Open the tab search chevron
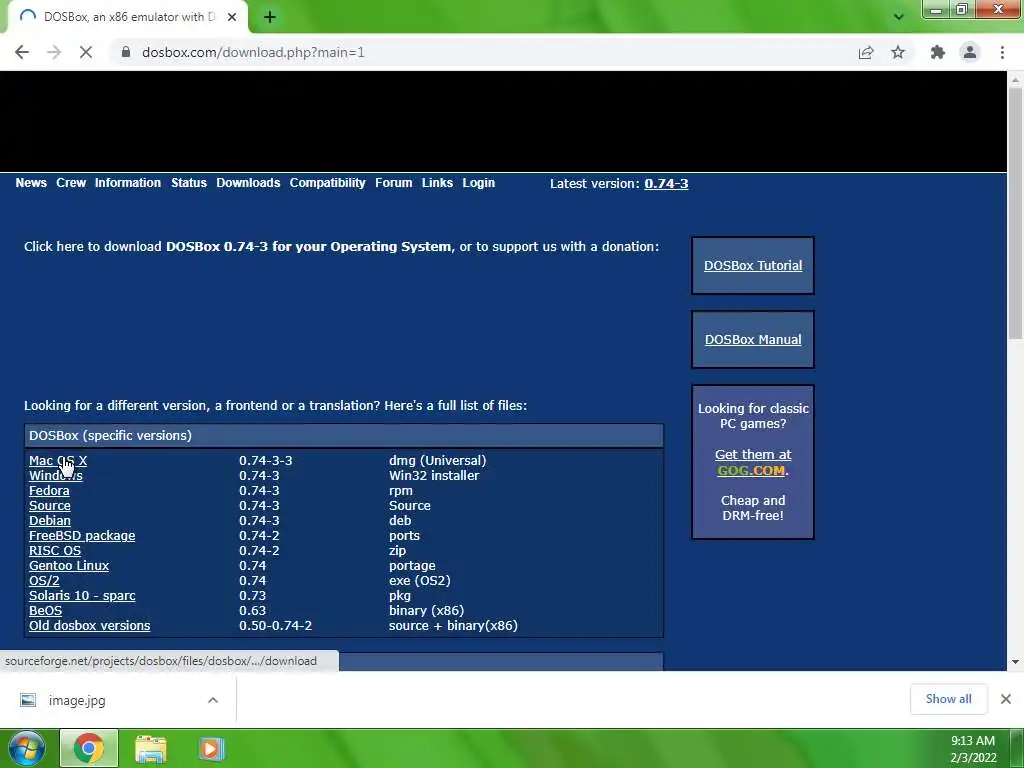The image size is (1024, 768). 899,17
